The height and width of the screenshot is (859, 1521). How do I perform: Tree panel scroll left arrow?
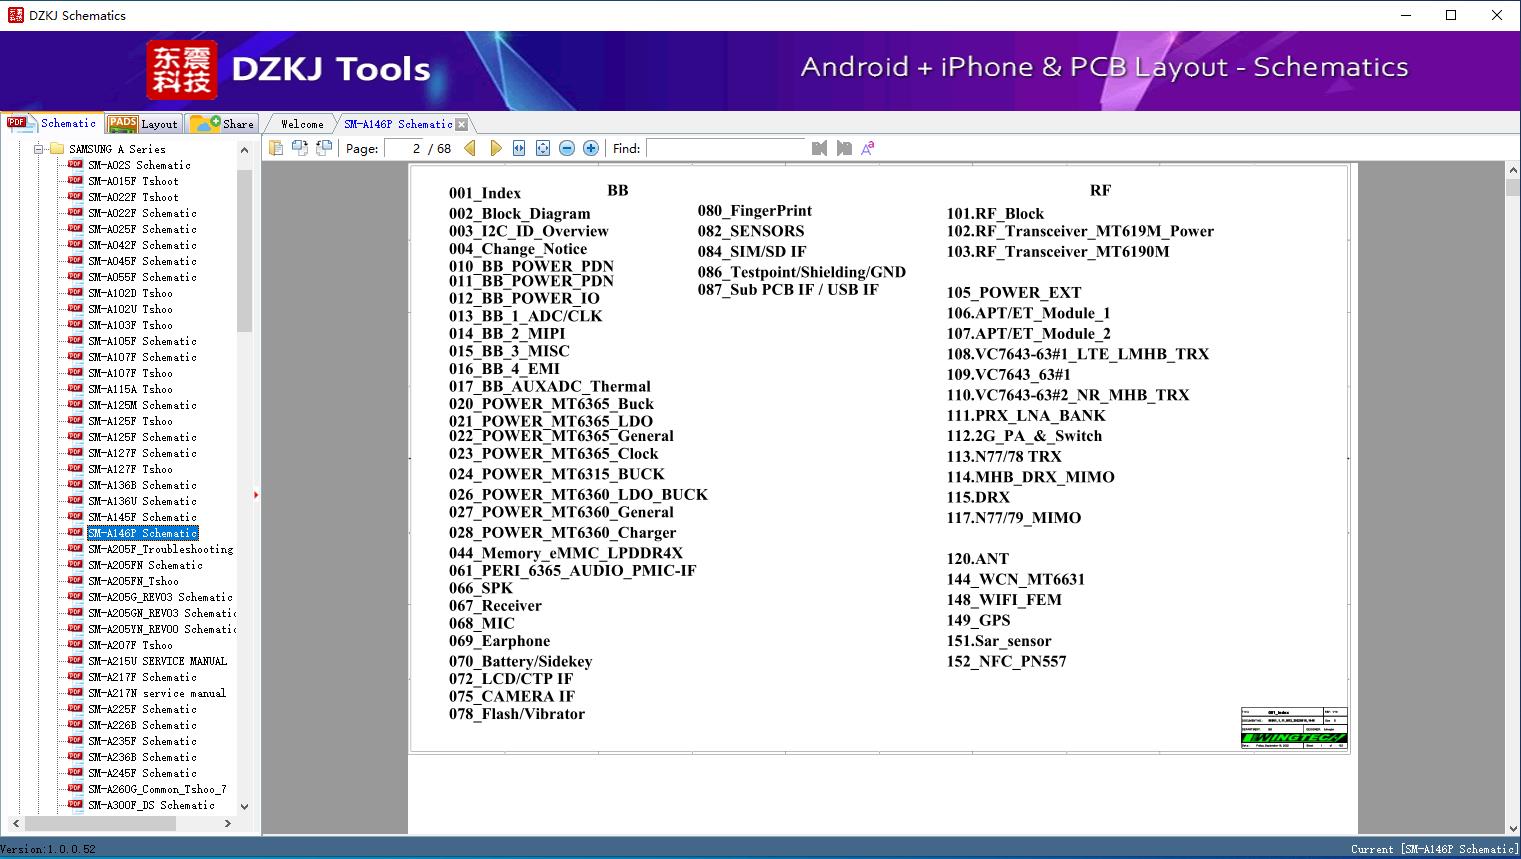[x=14, y=823]
